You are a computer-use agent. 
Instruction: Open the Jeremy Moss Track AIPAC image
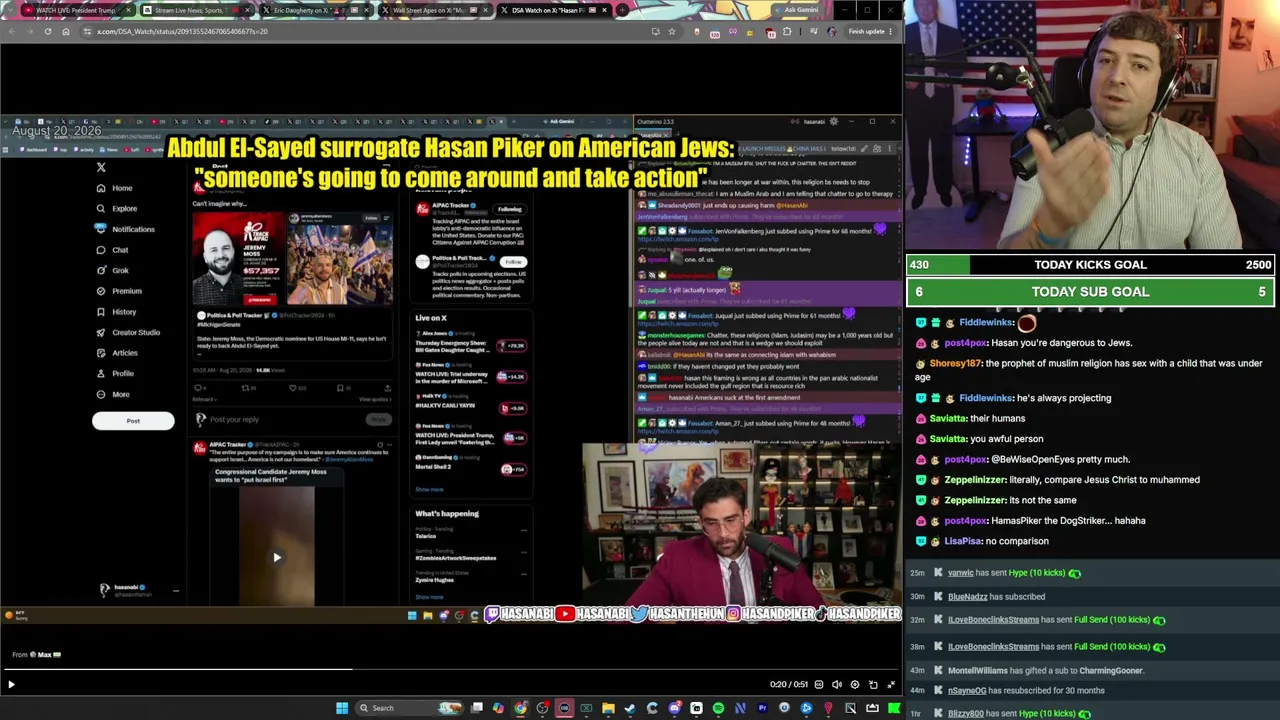238,259
